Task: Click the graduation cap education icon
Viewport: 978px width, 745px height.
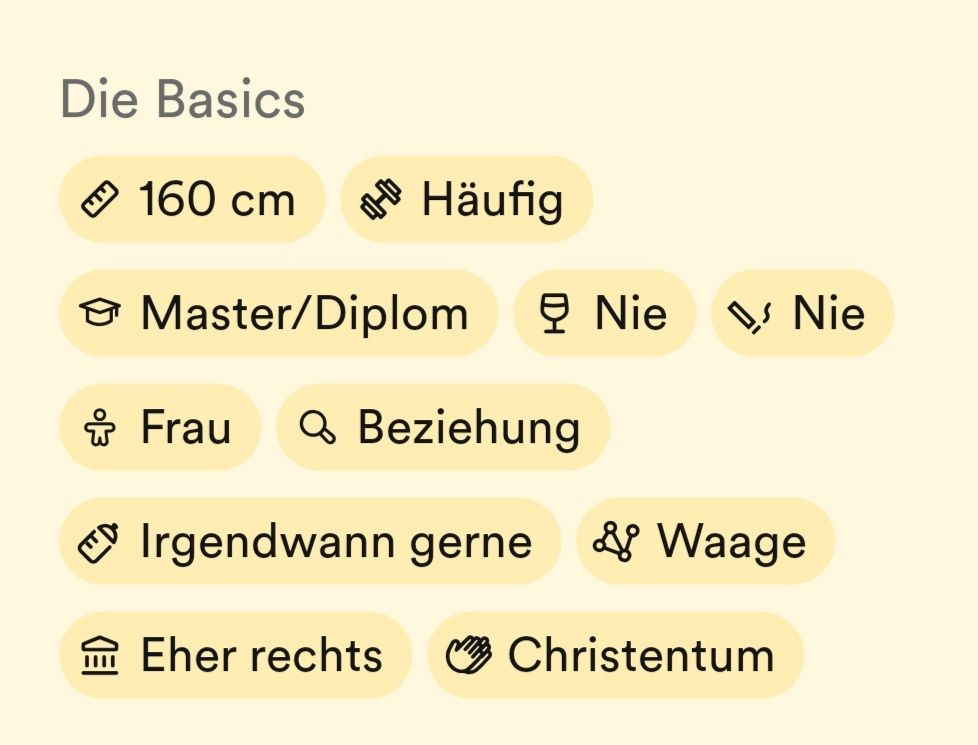Action: coord(100,314)
